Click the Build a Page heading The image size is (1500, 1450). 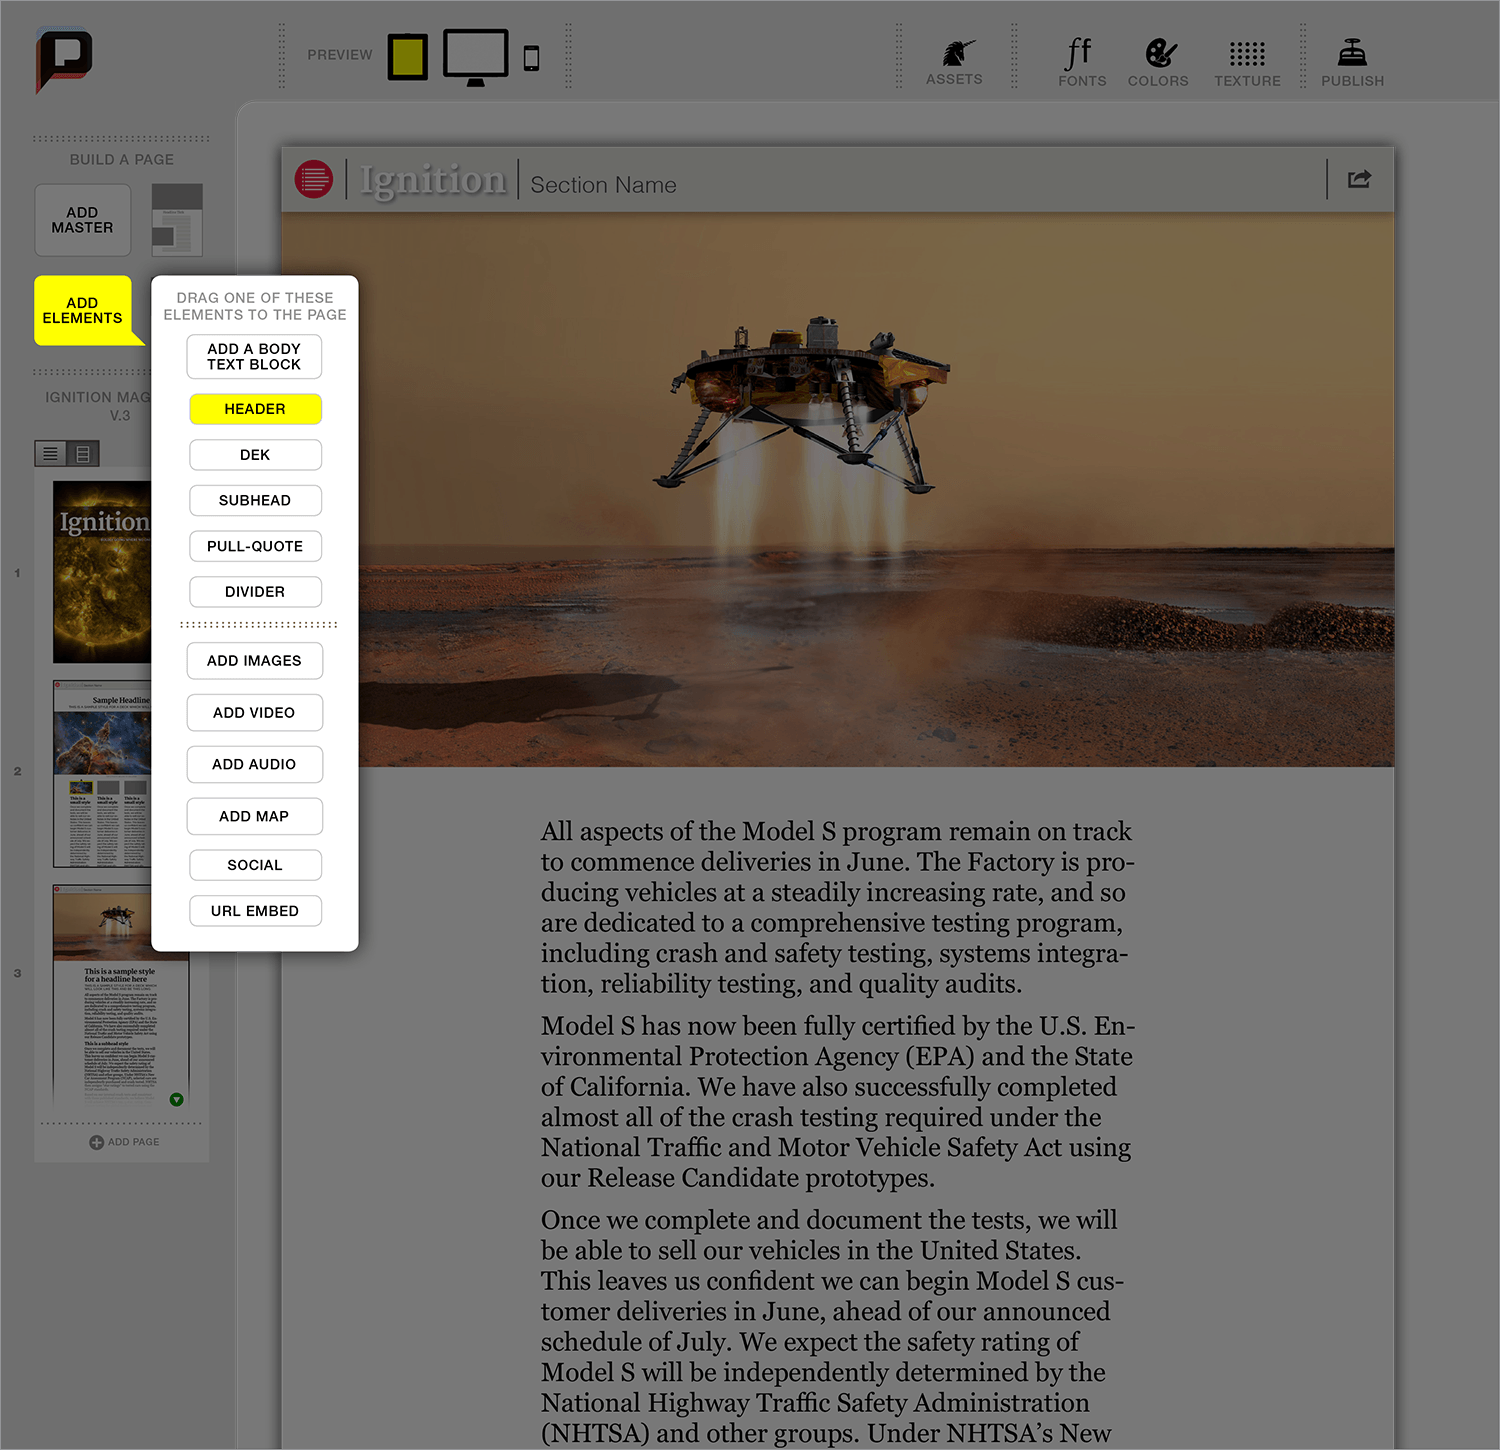pyautogui.click(x=122, y=160)
